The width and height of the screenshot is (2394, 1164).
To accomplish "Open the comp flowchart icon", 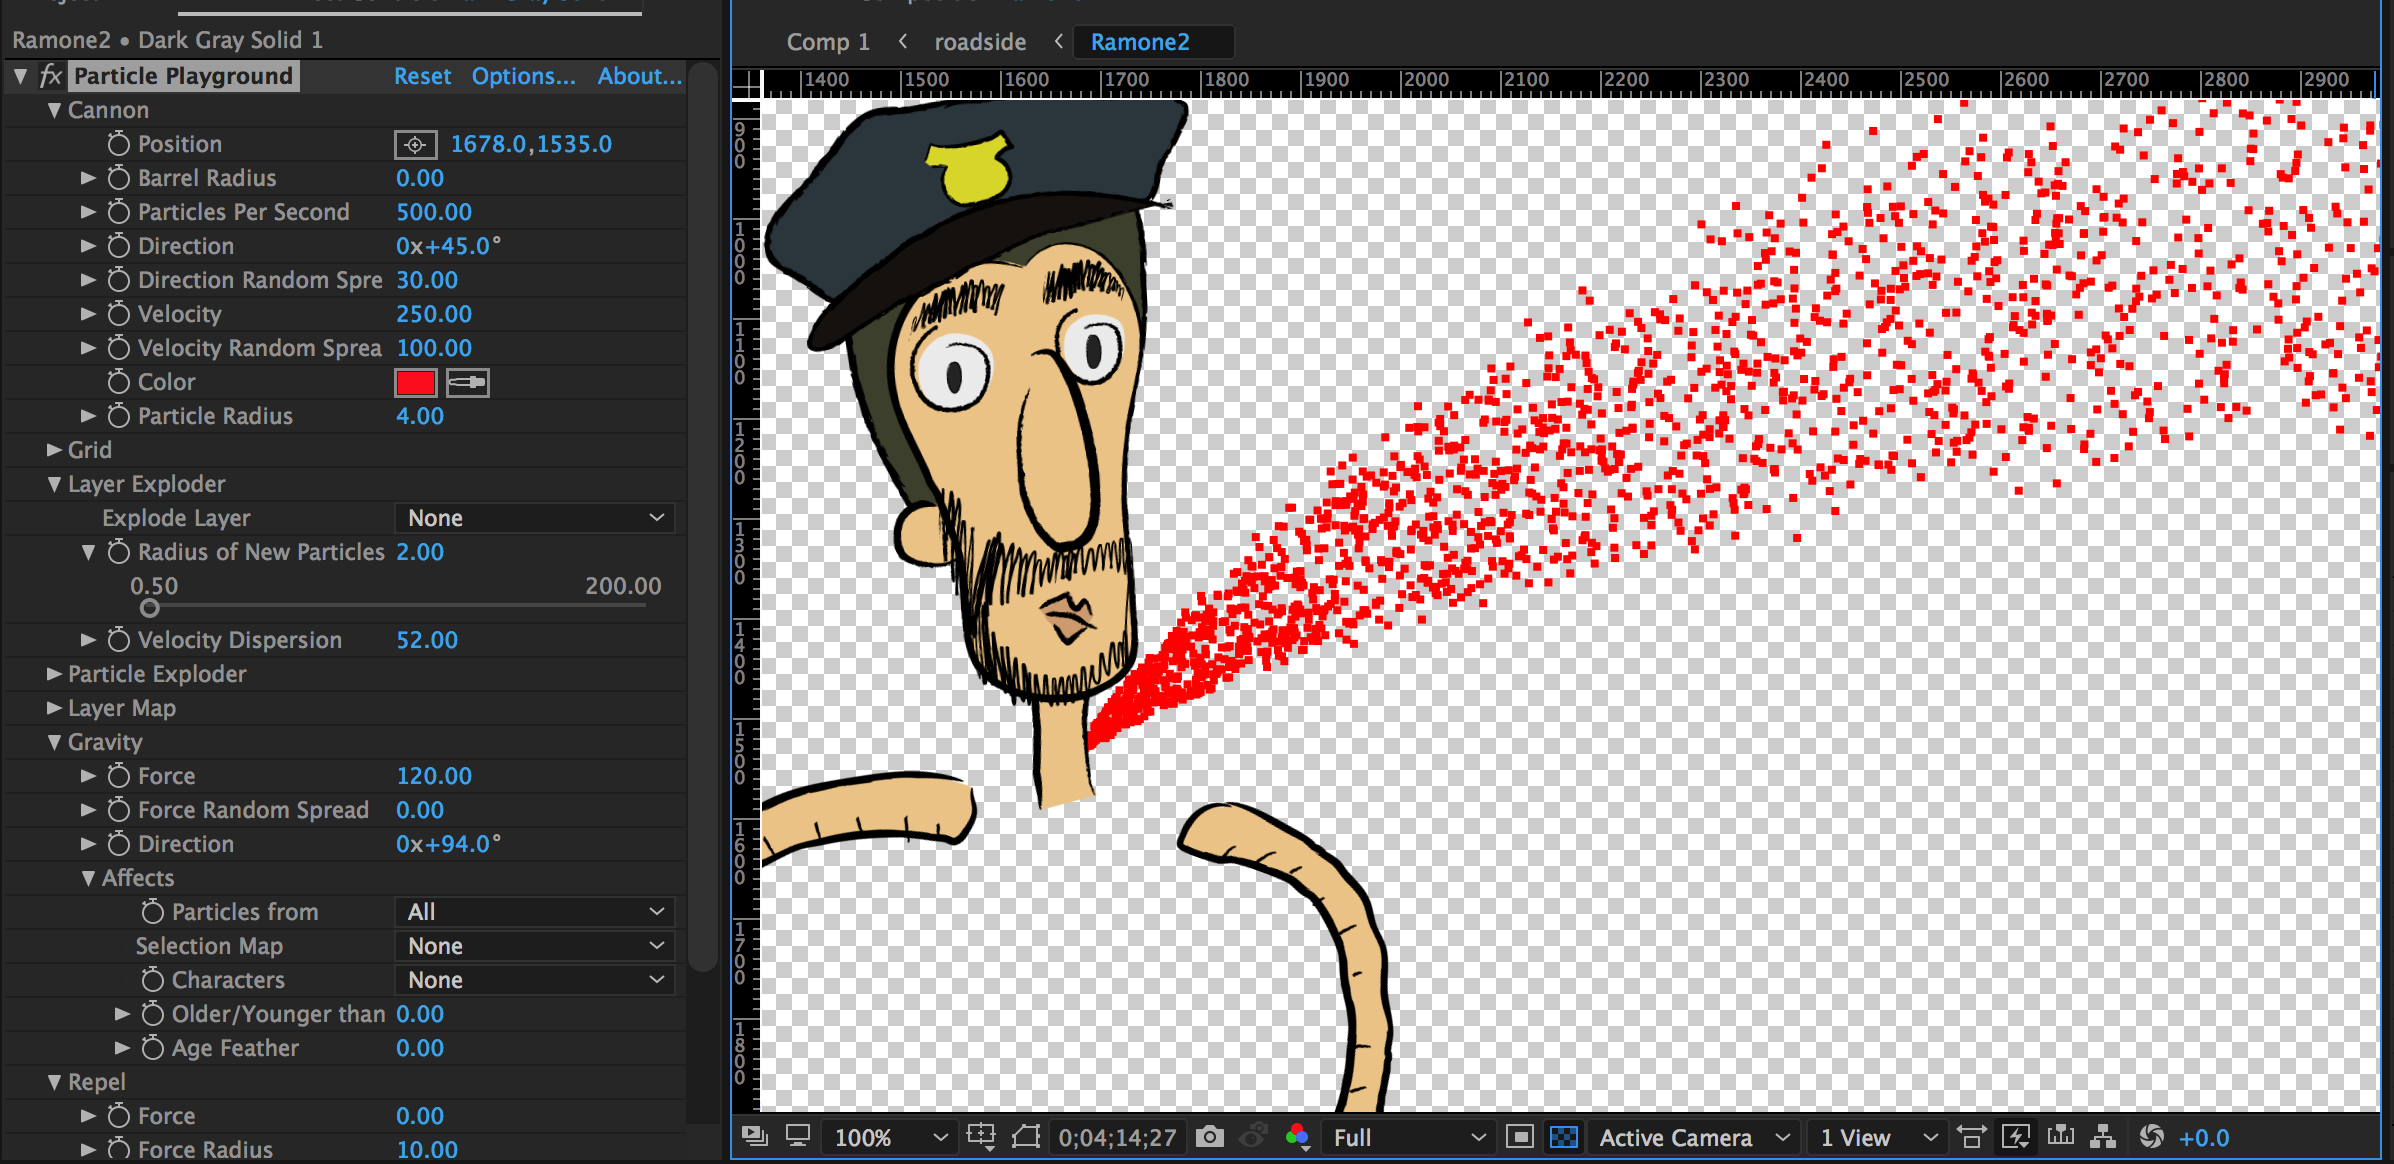I will 2103,1137.
